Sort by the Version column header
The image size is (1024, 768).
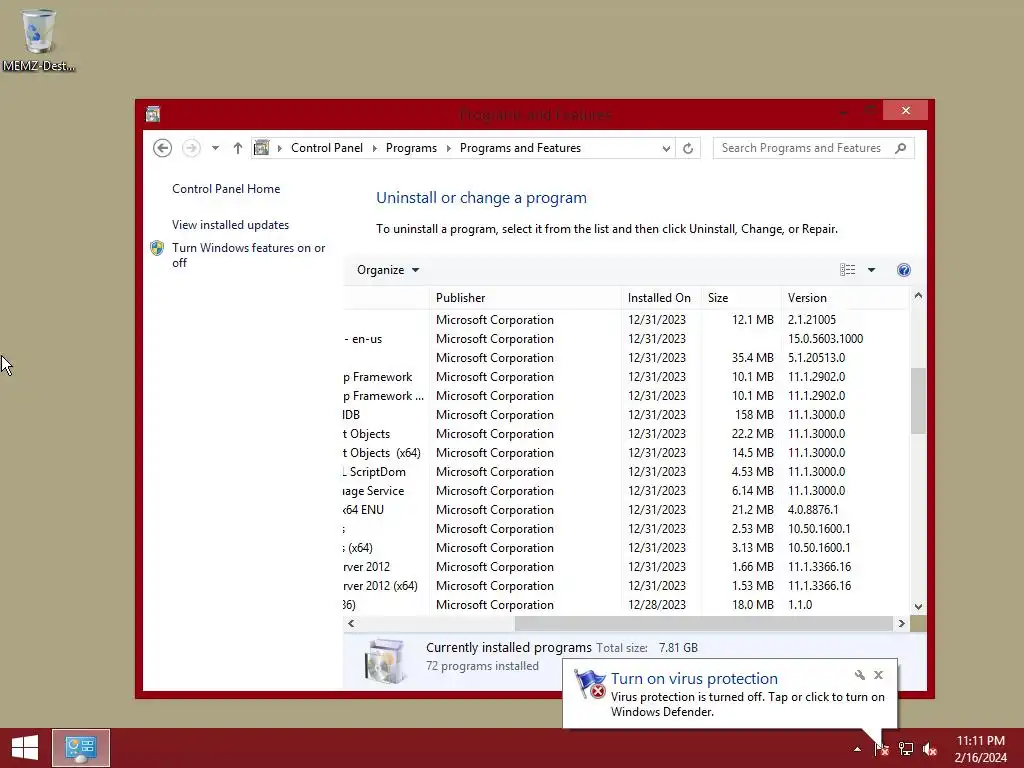click(x=844, y=298)
